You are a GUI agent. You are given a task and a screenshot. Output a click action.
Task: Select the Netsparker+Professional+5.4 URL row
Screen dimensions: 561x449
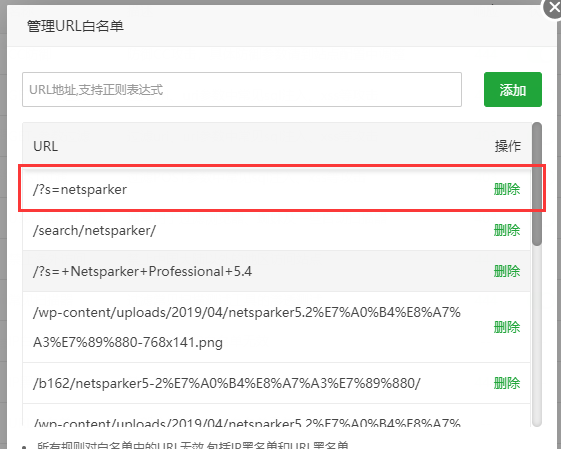coord(276,271)
